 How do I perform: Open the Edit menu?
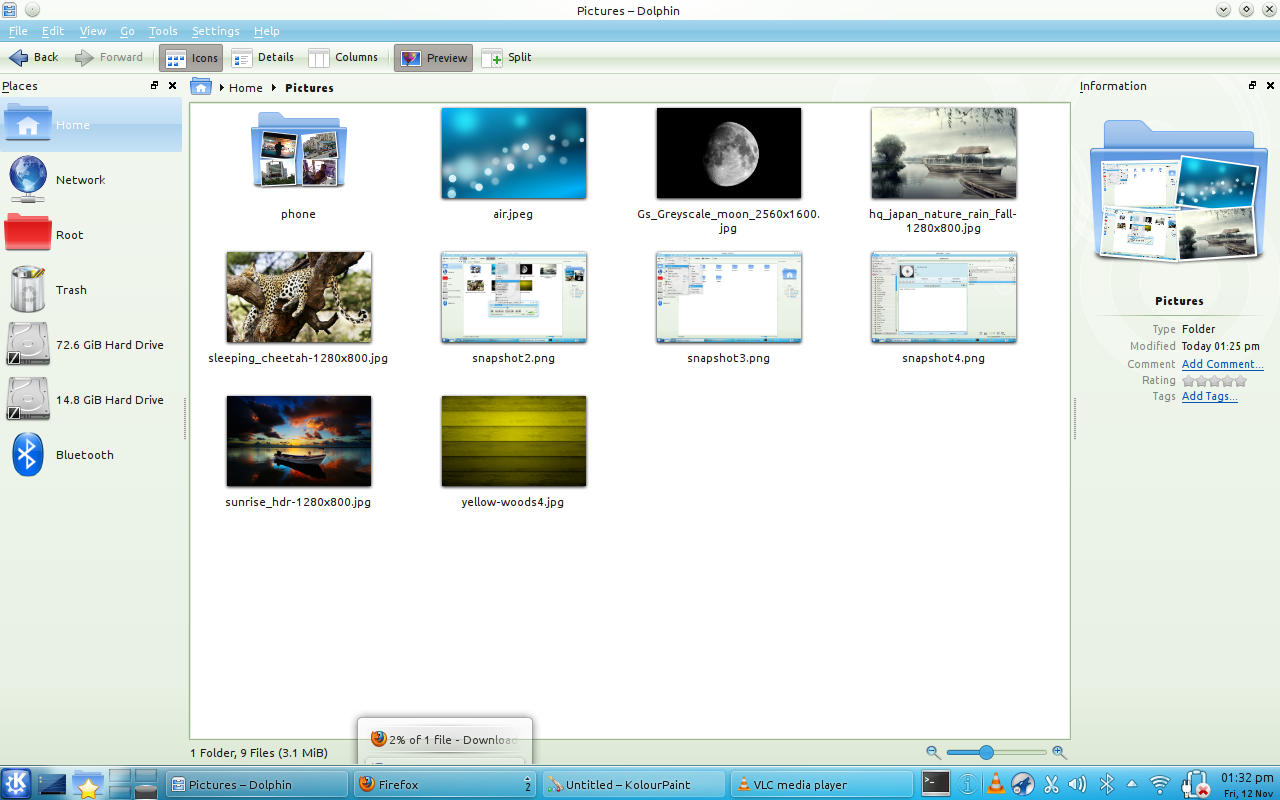click(53, 31)
